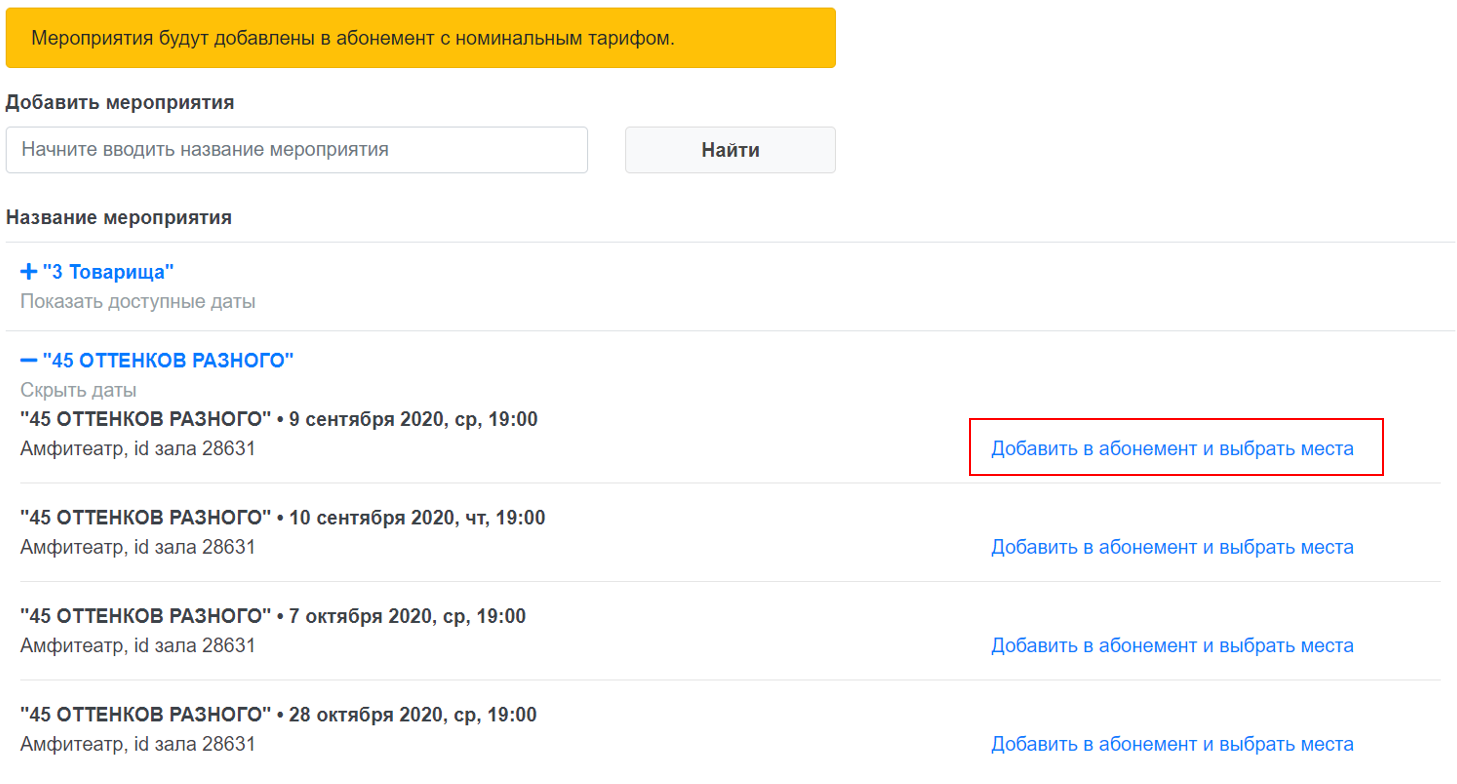Select the 10 сентября 2020 event title
The height and width of the screenshot is (784, 1457).
pos(283,518)
